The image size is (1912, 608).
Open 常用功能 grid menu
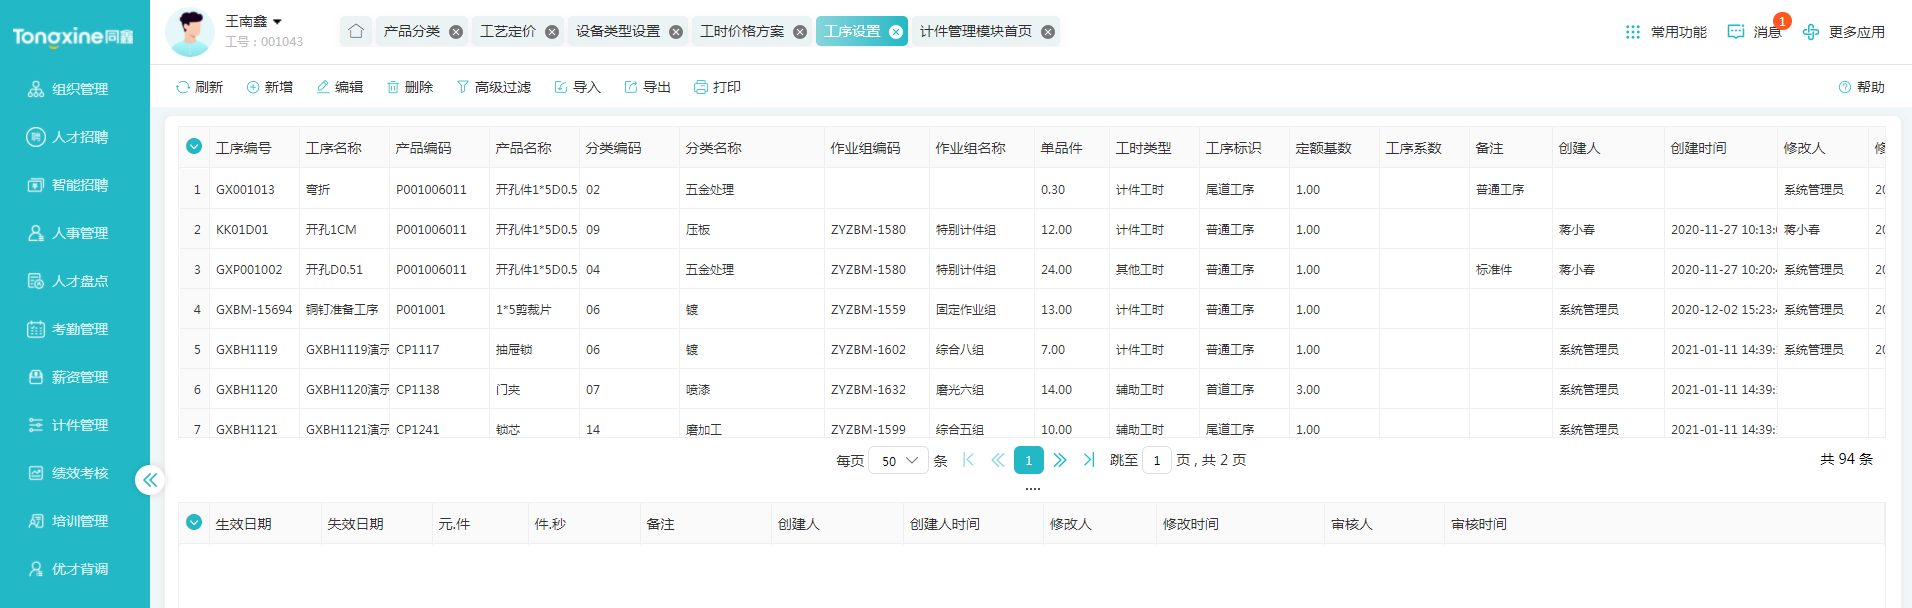1633,32
